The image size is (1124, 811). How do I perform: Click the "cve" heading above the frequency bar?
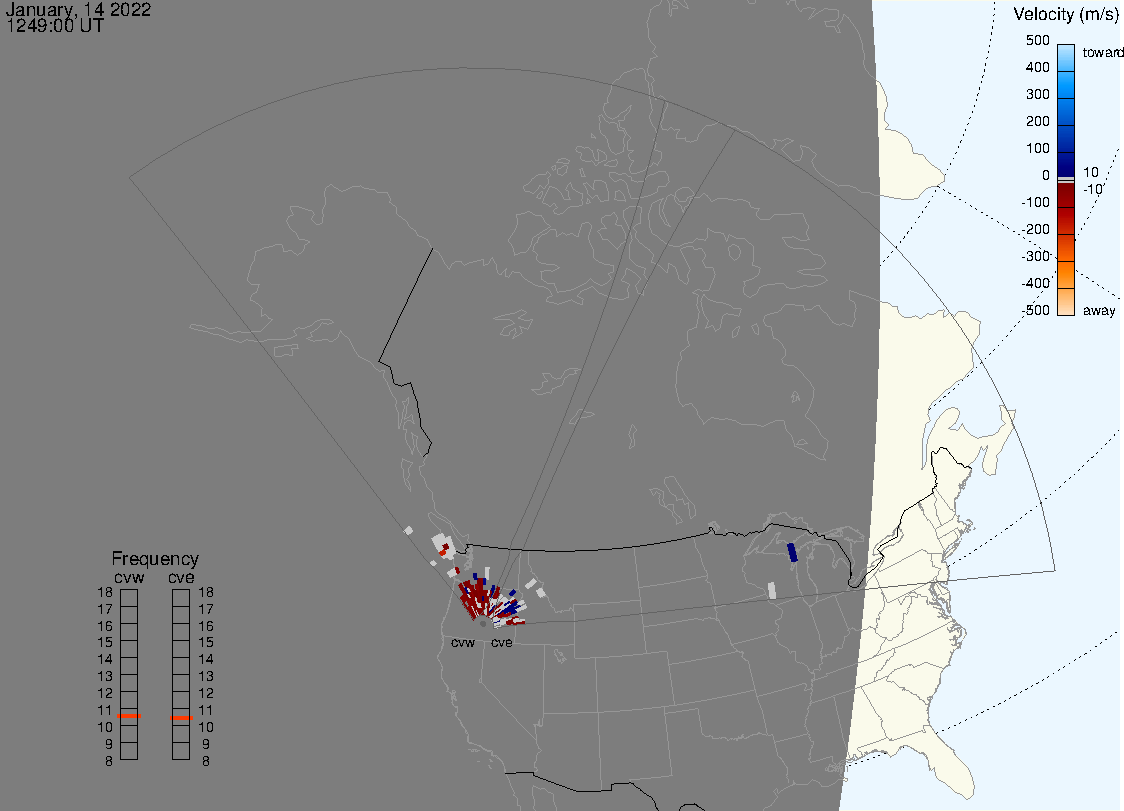point(181,578)
